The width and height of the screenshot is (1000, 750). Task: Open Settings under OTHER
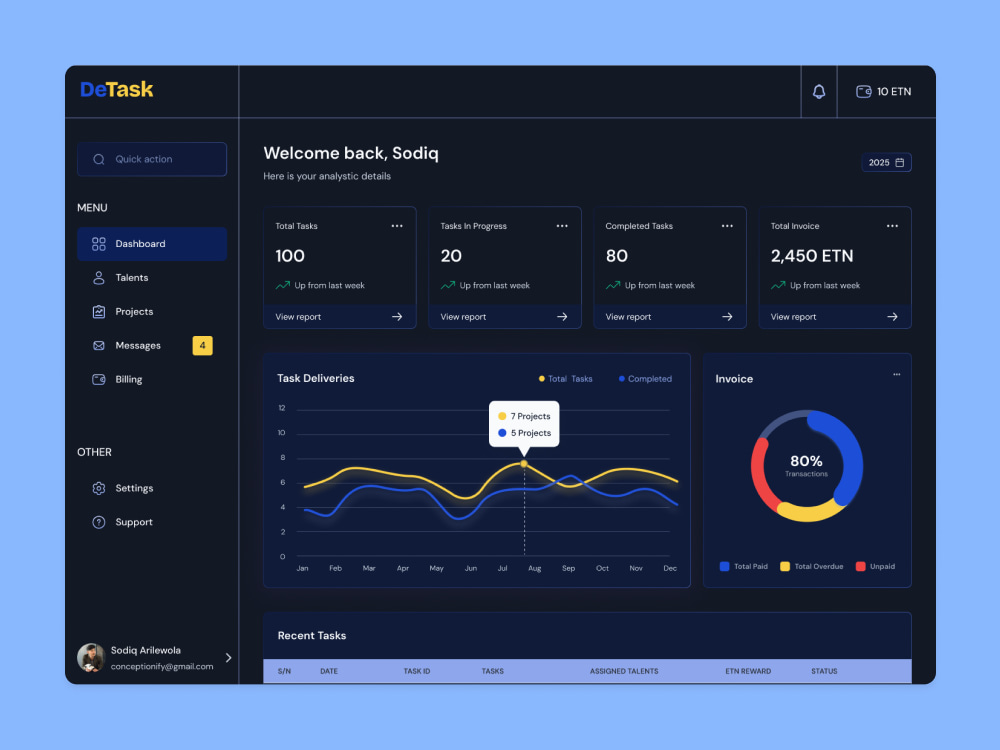152,488
